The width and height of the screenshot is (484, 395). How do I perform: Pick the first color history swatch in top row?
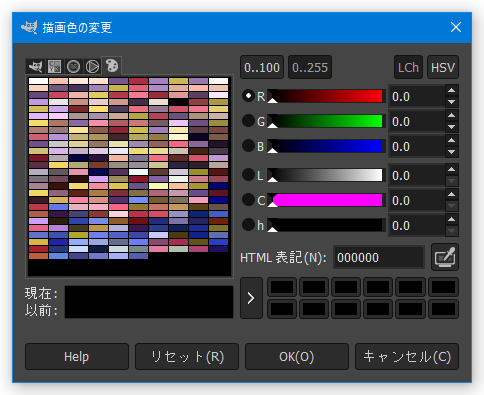(282, 287)
